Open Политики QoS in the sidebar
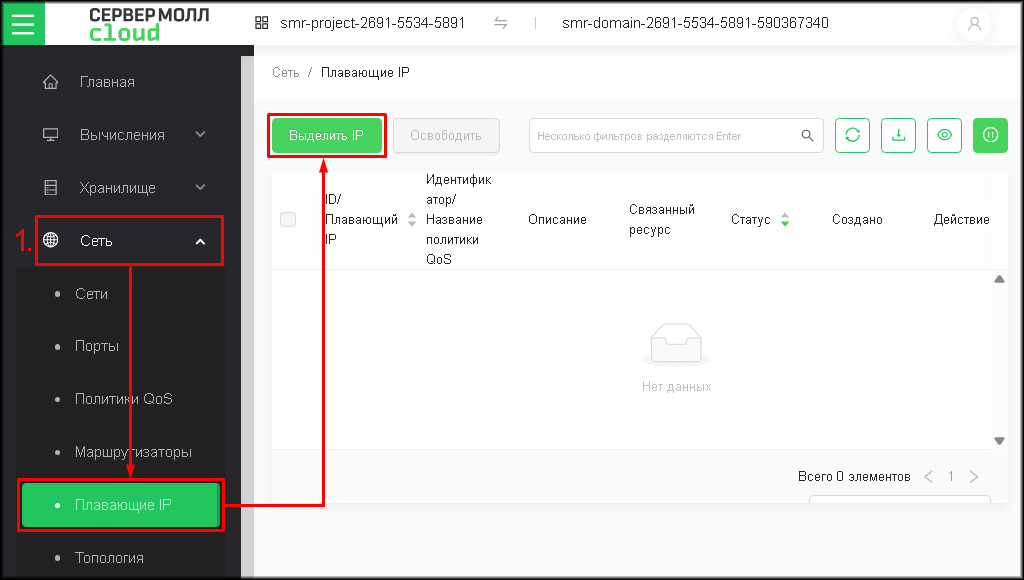Screen dimensions: 1024x580 [x=123, y=399]
